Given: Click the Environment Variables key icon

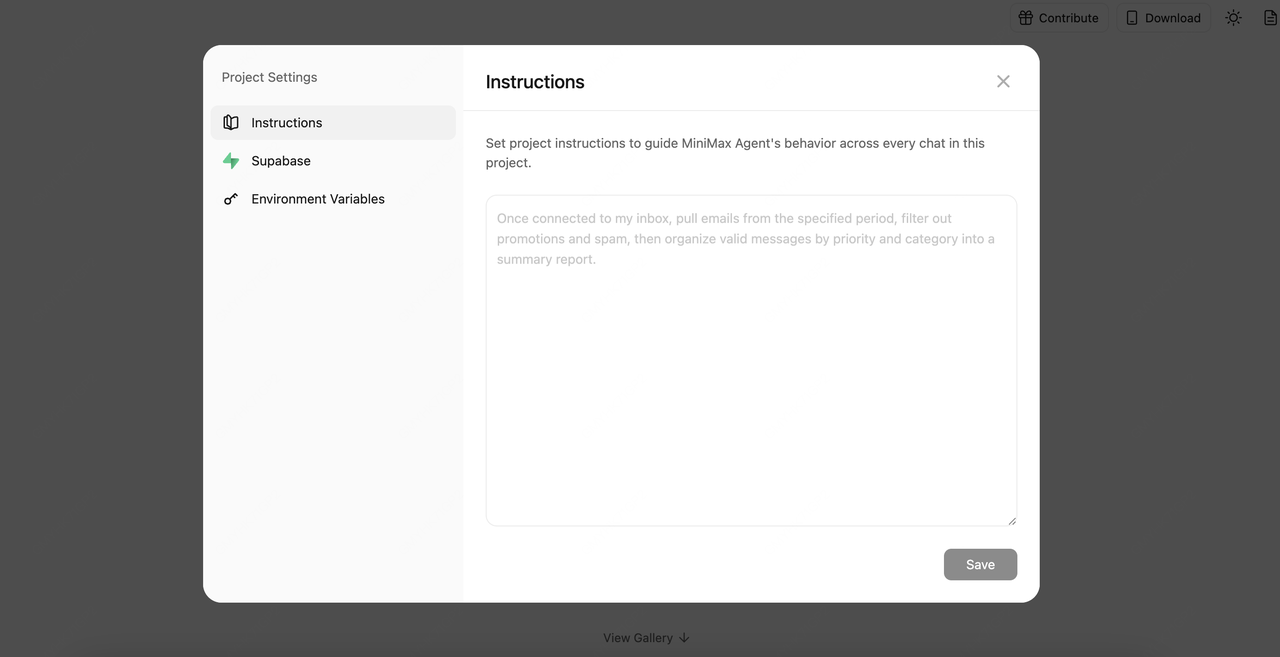Looking at the screenshot, I should point(231,199).
